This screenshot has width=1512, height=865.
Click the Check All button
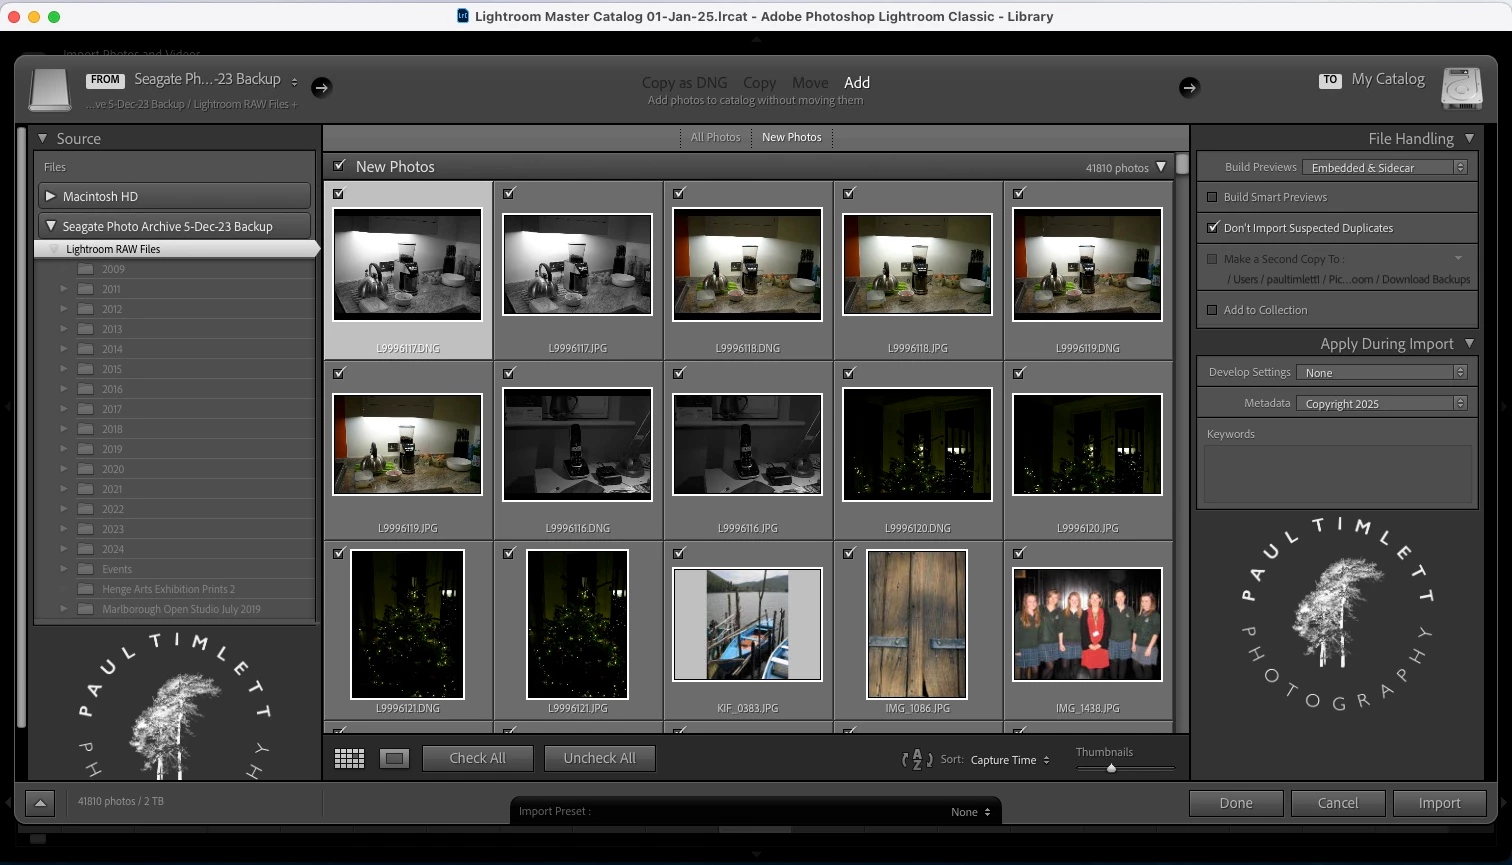[x=477, y=758]
